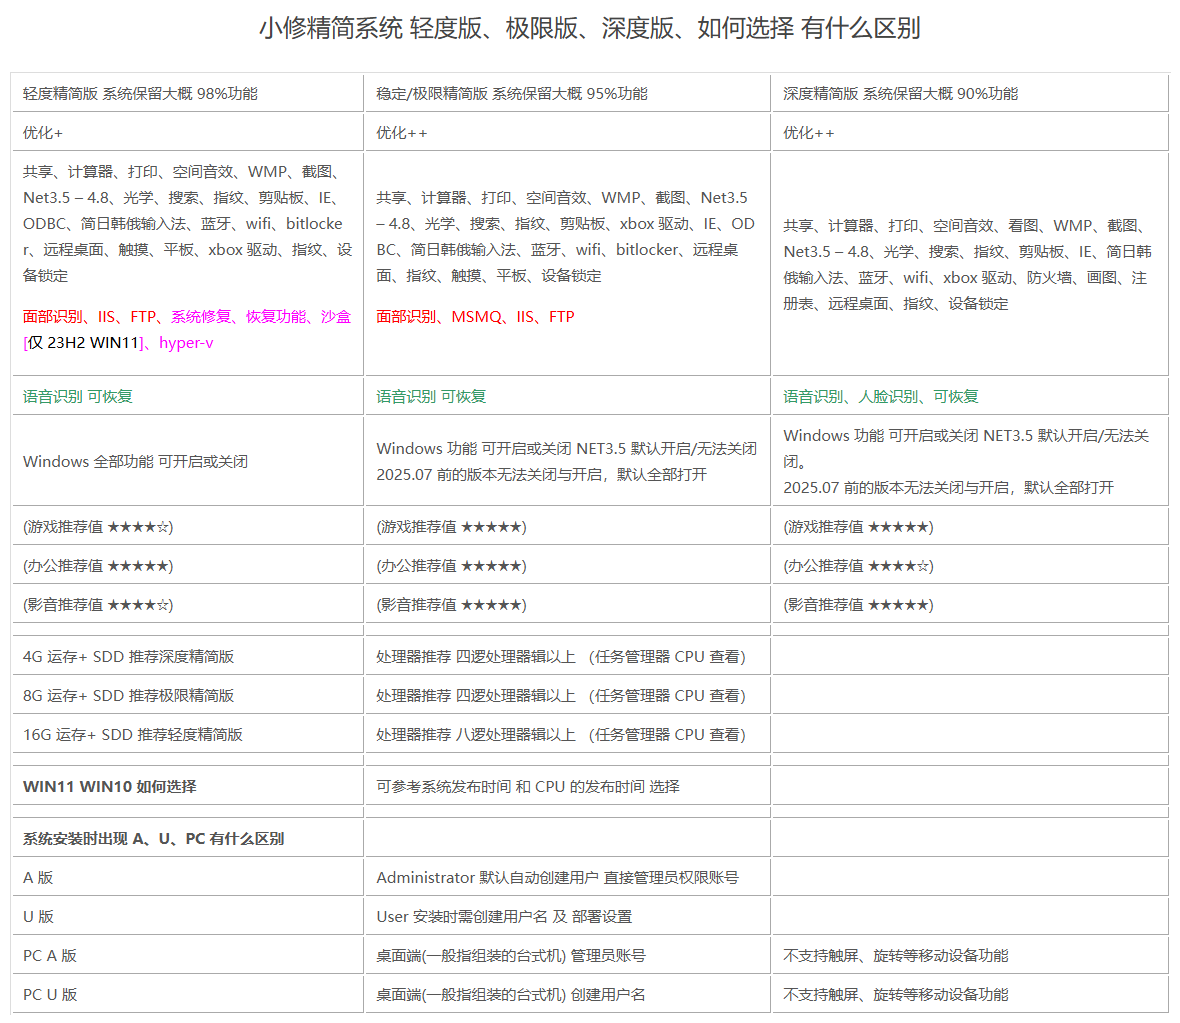Viewport: 1180px width, 1023px height.
Task: Click the magenta hyper-v text
Action: [186, 343]
